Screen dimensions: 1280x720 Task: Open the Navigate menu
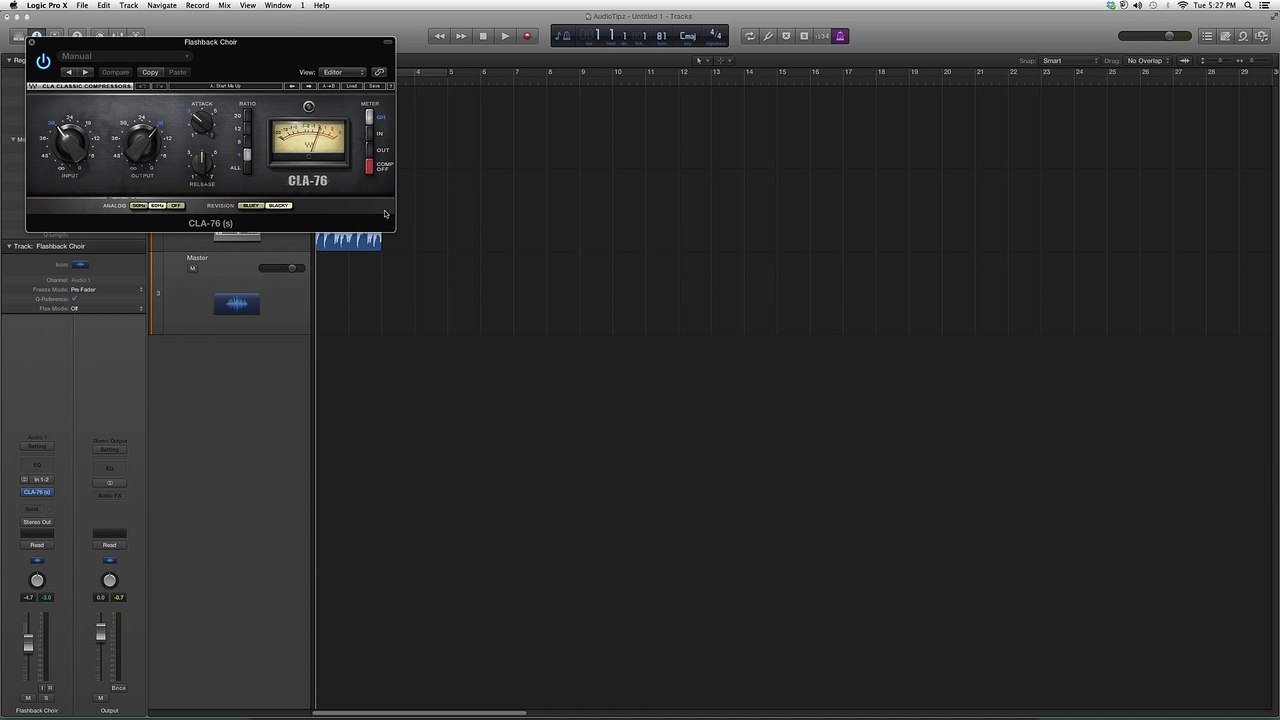coord(162,6)
